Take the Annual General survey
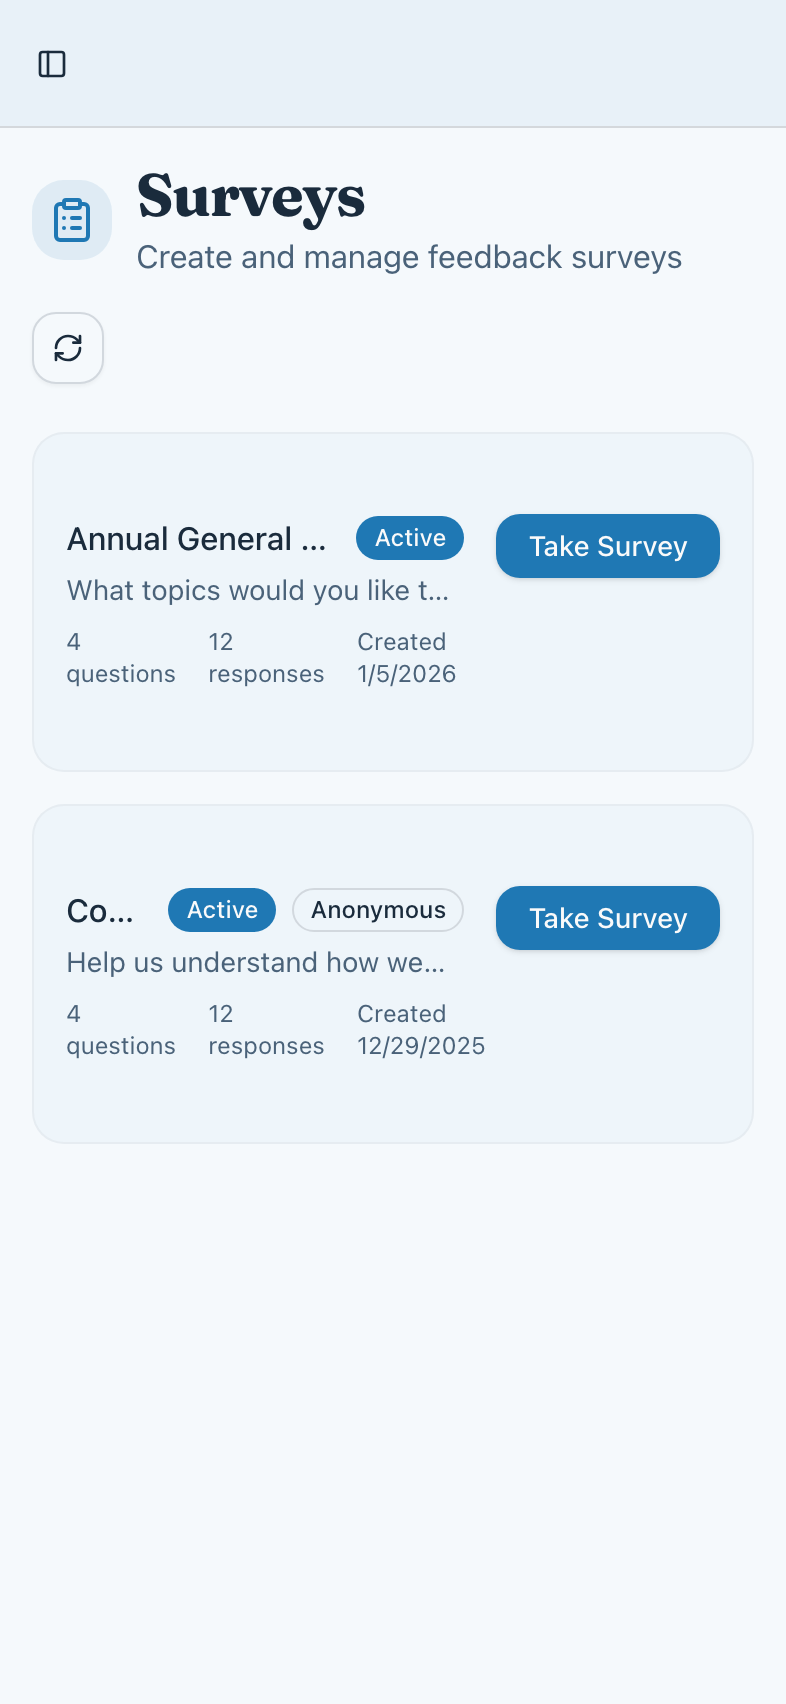 click(607, 546)
